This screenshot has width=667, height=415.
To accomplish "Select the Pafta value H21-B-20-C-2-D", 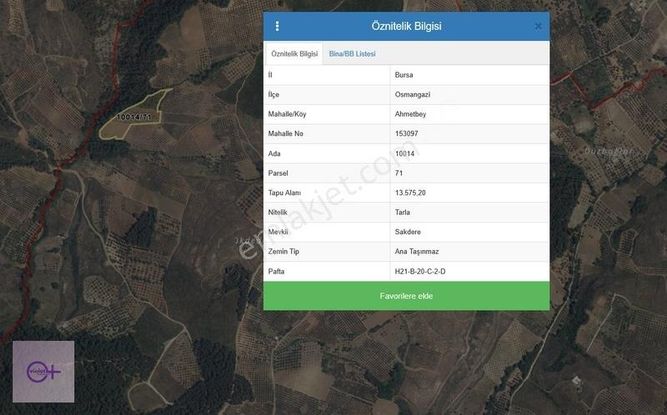I will 420,271.
